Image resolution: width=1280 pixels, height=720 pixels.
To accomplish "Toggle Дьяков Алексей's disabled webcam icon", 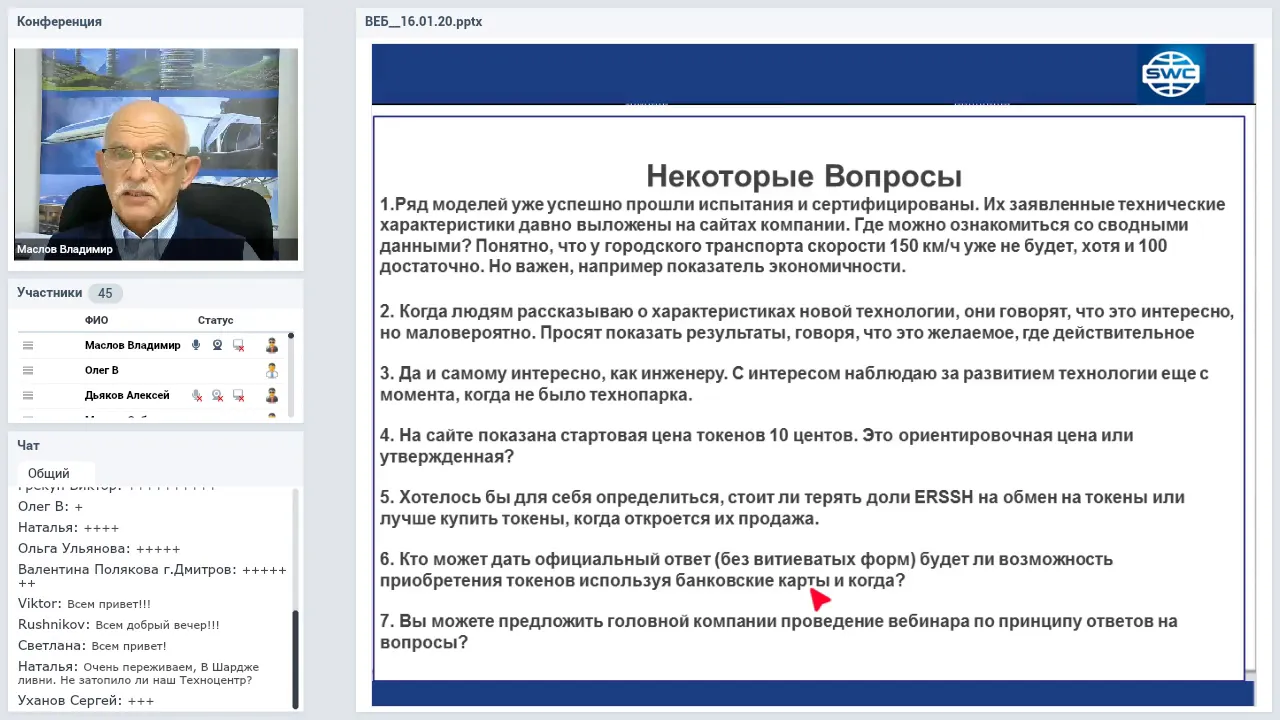I will [217, 396].
